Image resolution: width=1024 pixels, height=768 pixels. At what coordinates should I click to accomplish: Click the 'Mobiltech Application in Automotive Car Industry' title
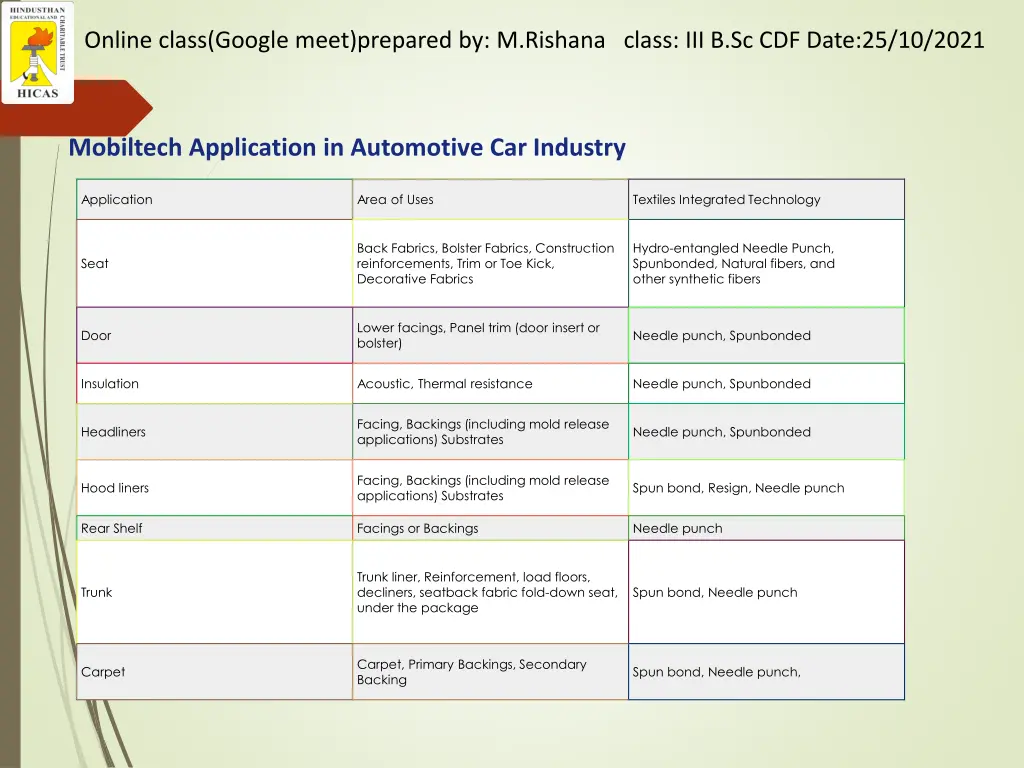(x=347, y=148)
